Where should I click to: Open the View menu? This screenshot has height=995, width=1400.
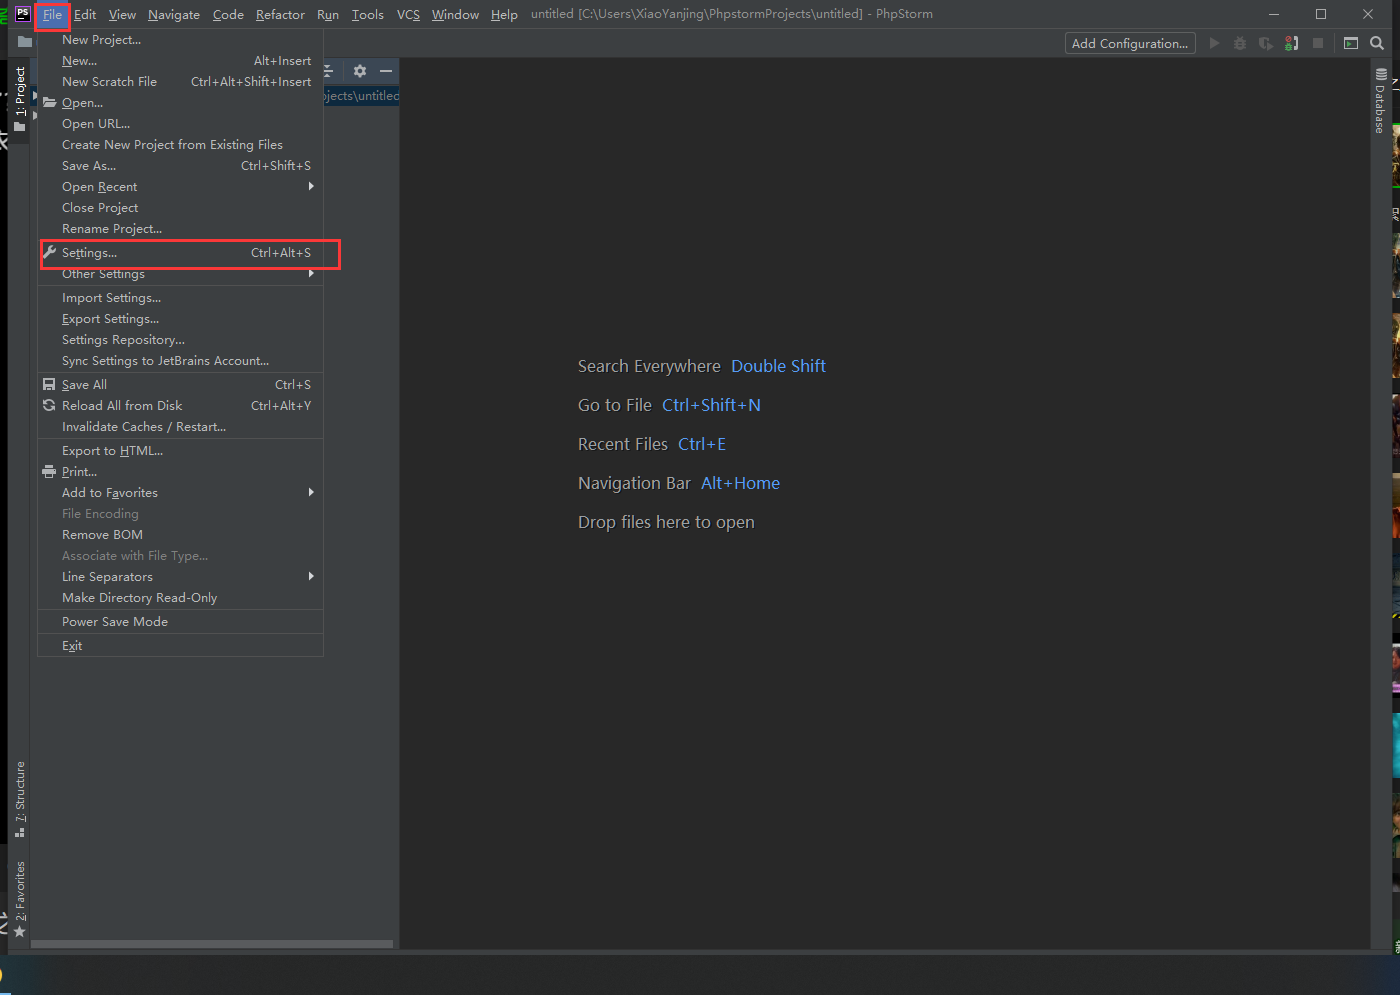click(122, 14)
